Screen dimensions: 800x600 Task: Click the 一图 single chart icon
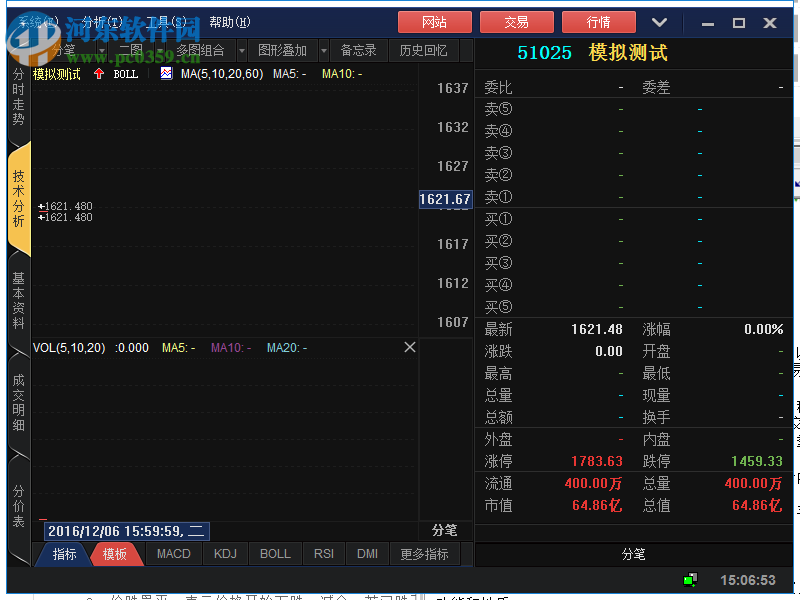[x=131, y=50]
